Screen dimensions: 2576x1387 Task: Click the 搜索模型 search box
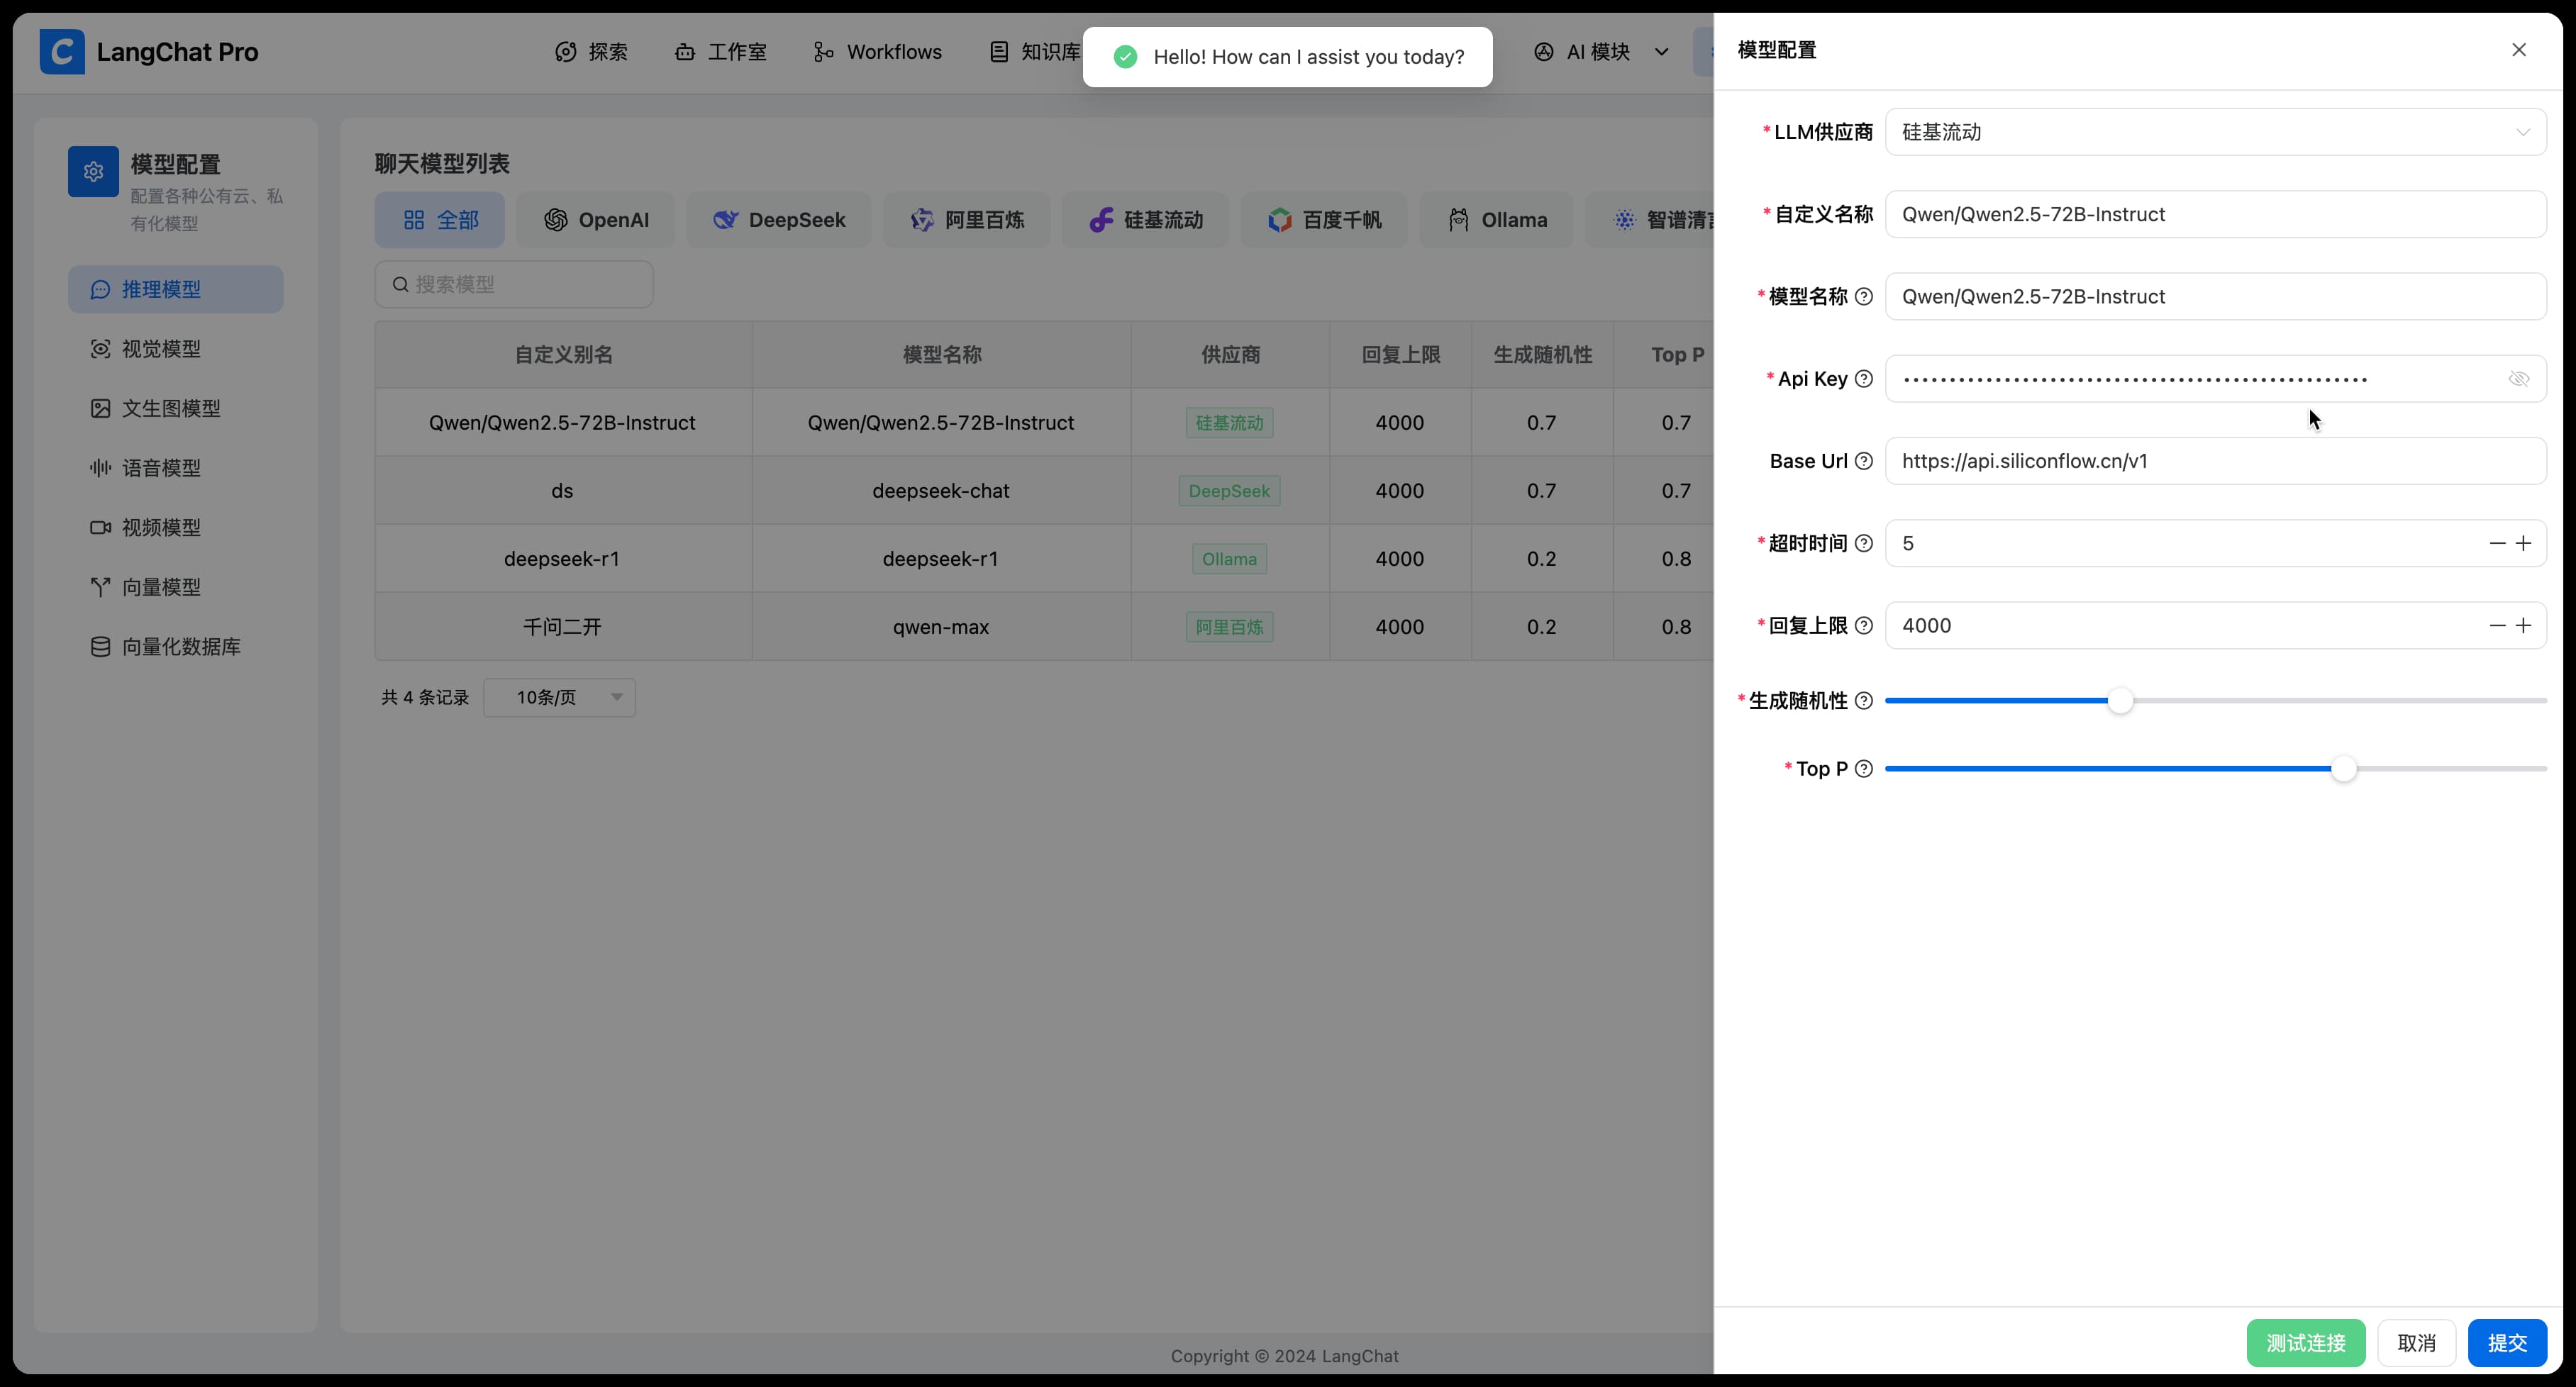click(x=514, y=285)
